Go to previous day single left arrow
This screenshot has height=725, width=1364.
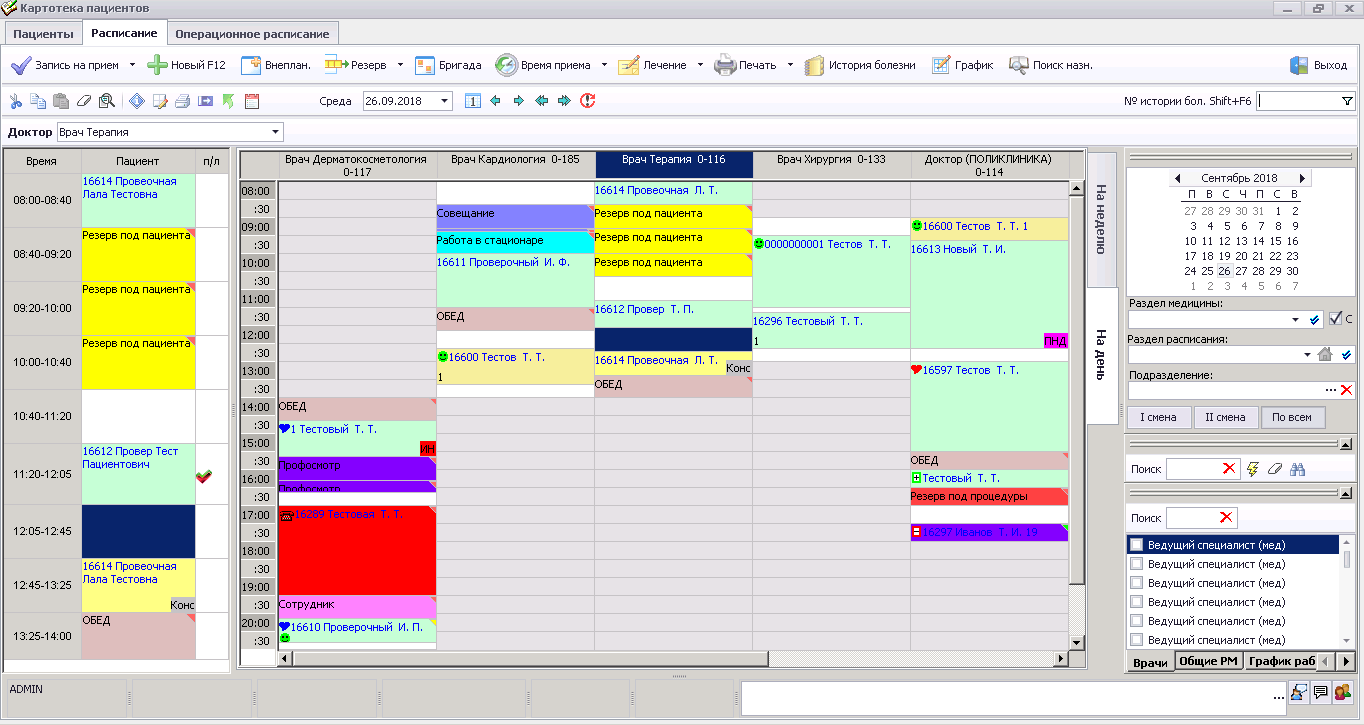tap(495, 101)
